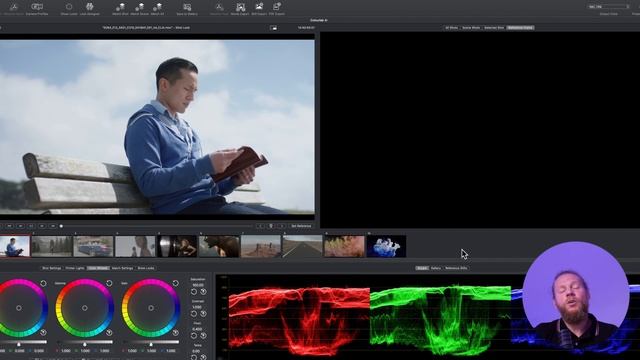Select the blue smoke shot thumbnail
This screenshot has height=360, width=640.
click(387, 246)
